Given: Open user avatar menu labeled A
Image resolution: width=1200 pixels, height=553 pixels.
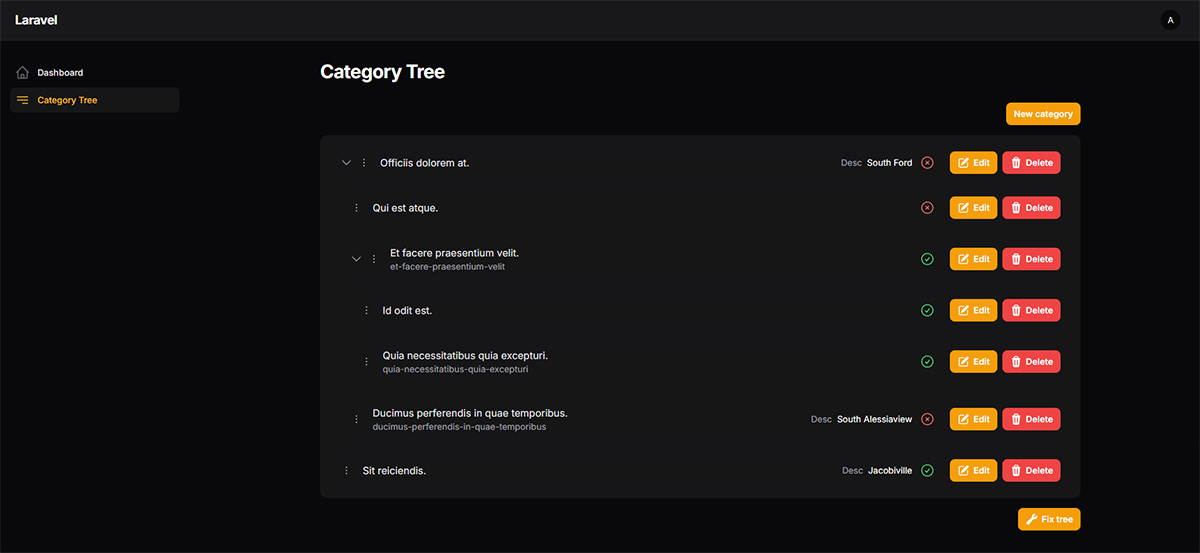Looking at the screenshot, I should tap(1170, 20).
